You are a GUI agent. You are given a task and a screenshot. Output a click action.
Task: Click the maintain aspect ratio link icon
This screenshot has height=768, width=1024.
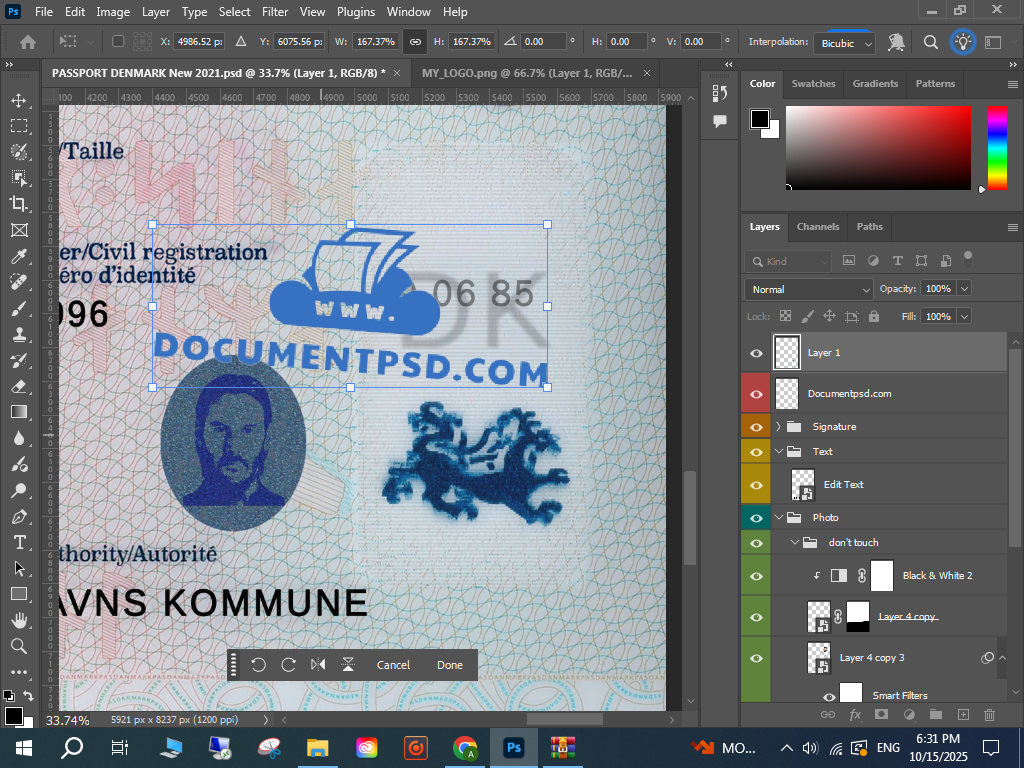tap(414, 42)
